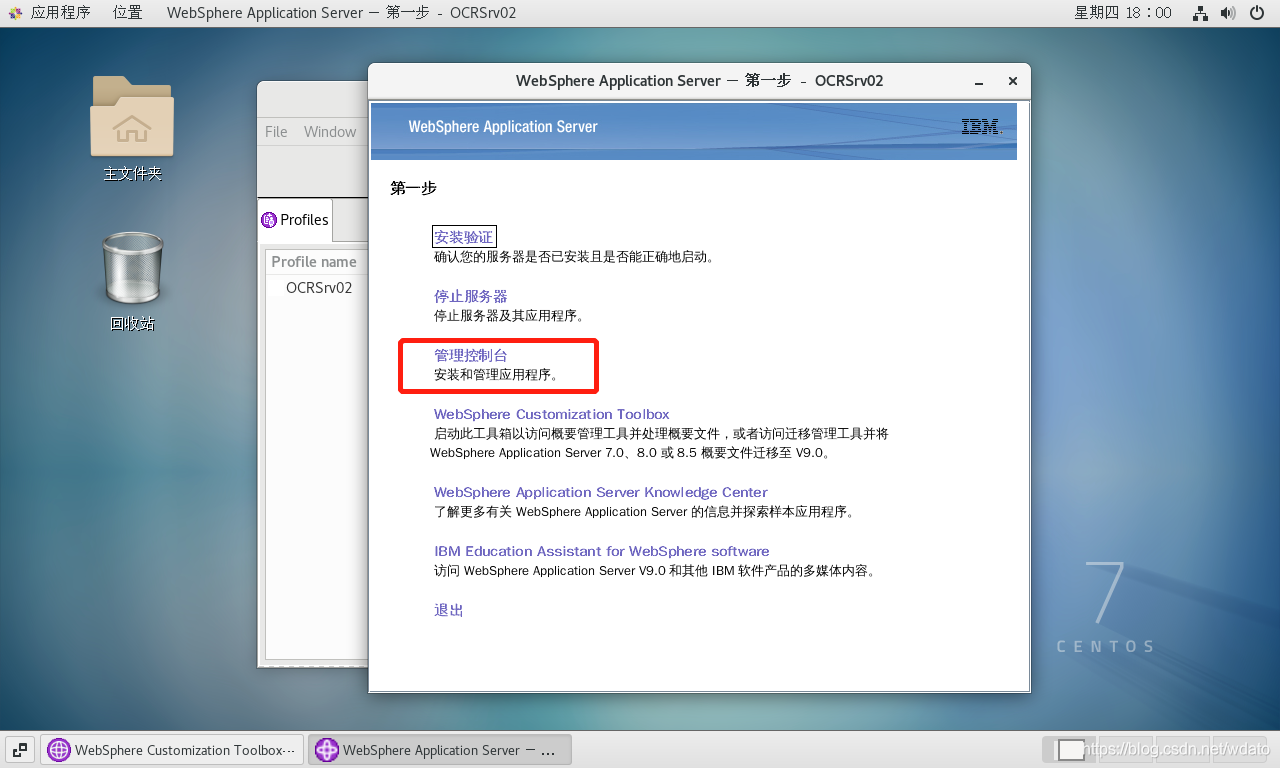Open the 管理控制台 link

click(x=471, y=355)
